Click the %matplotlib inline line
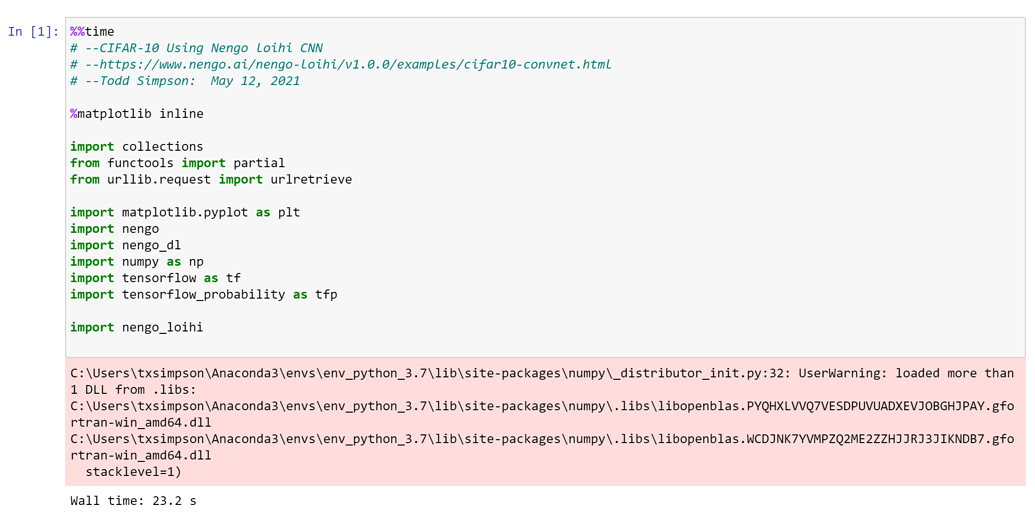Screen dimensions: 1035x517 (x=137, y=114)
